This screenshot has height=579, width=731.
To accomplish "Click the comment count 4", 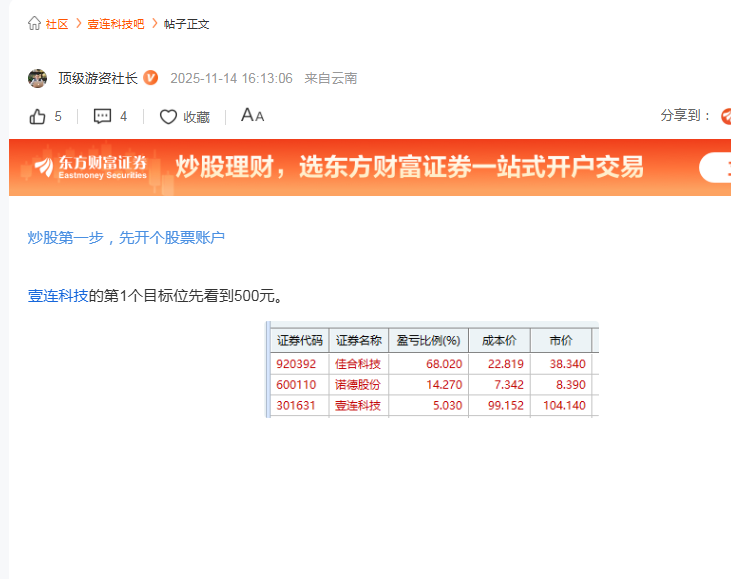I will click(x=123, y=116).
